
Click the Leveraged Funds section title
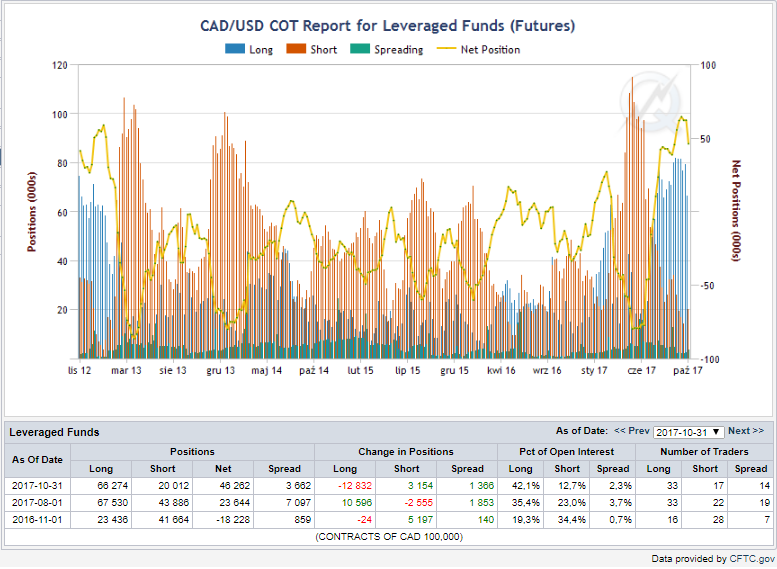click(55, 432)
